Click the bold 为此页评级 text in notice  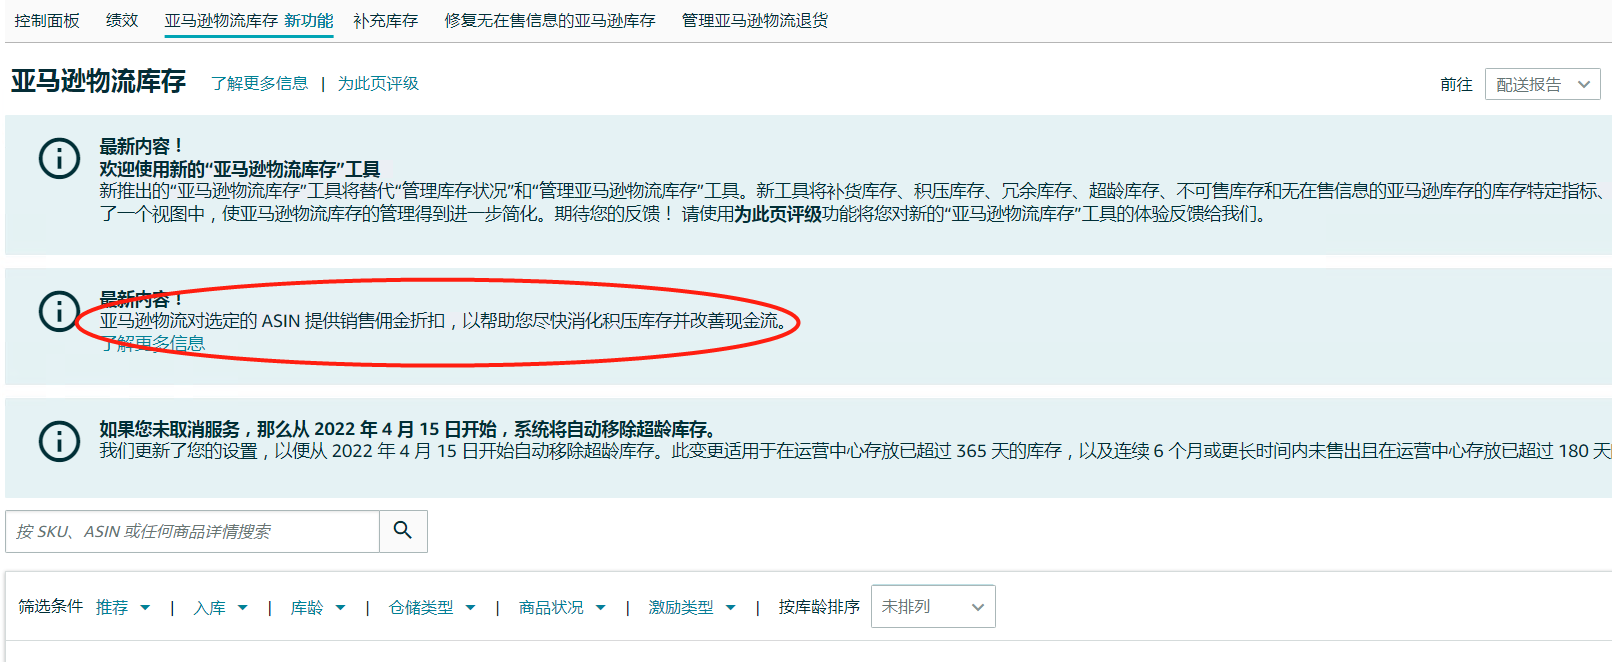(x=778, y=213)
